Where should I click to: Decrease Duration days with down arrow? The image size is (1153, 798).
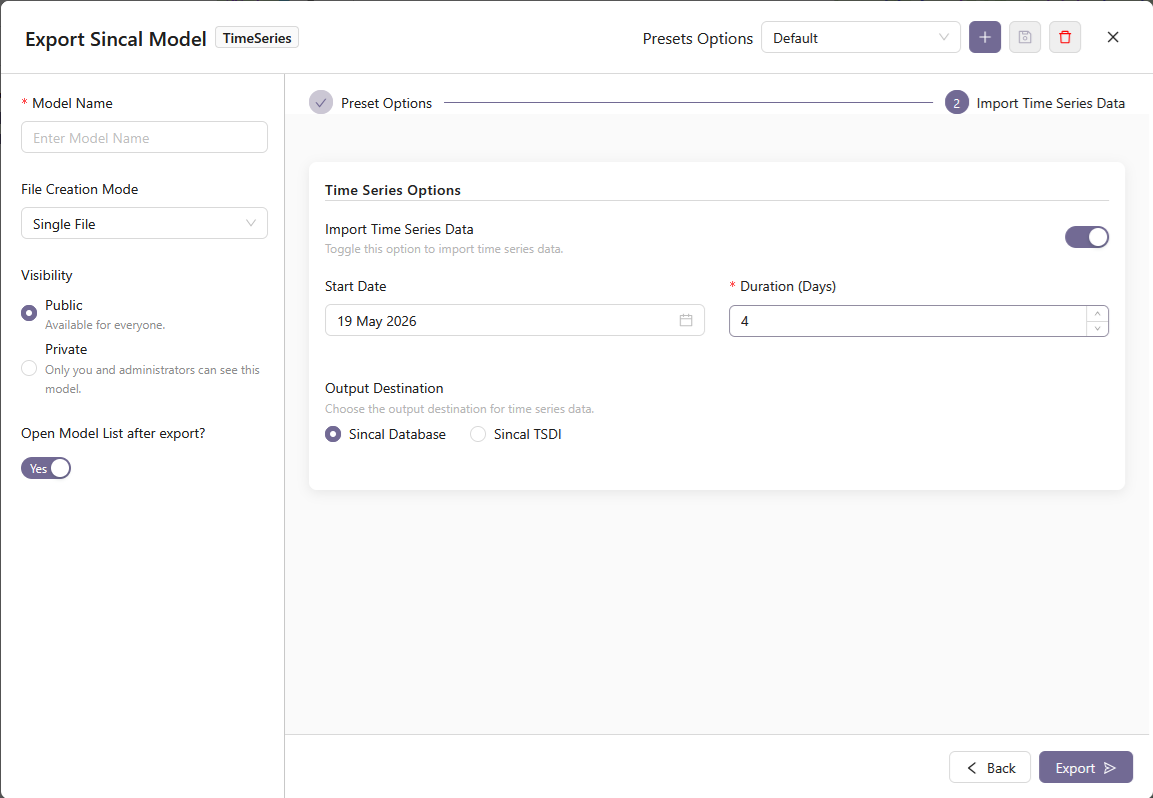tap(1097, 328)
